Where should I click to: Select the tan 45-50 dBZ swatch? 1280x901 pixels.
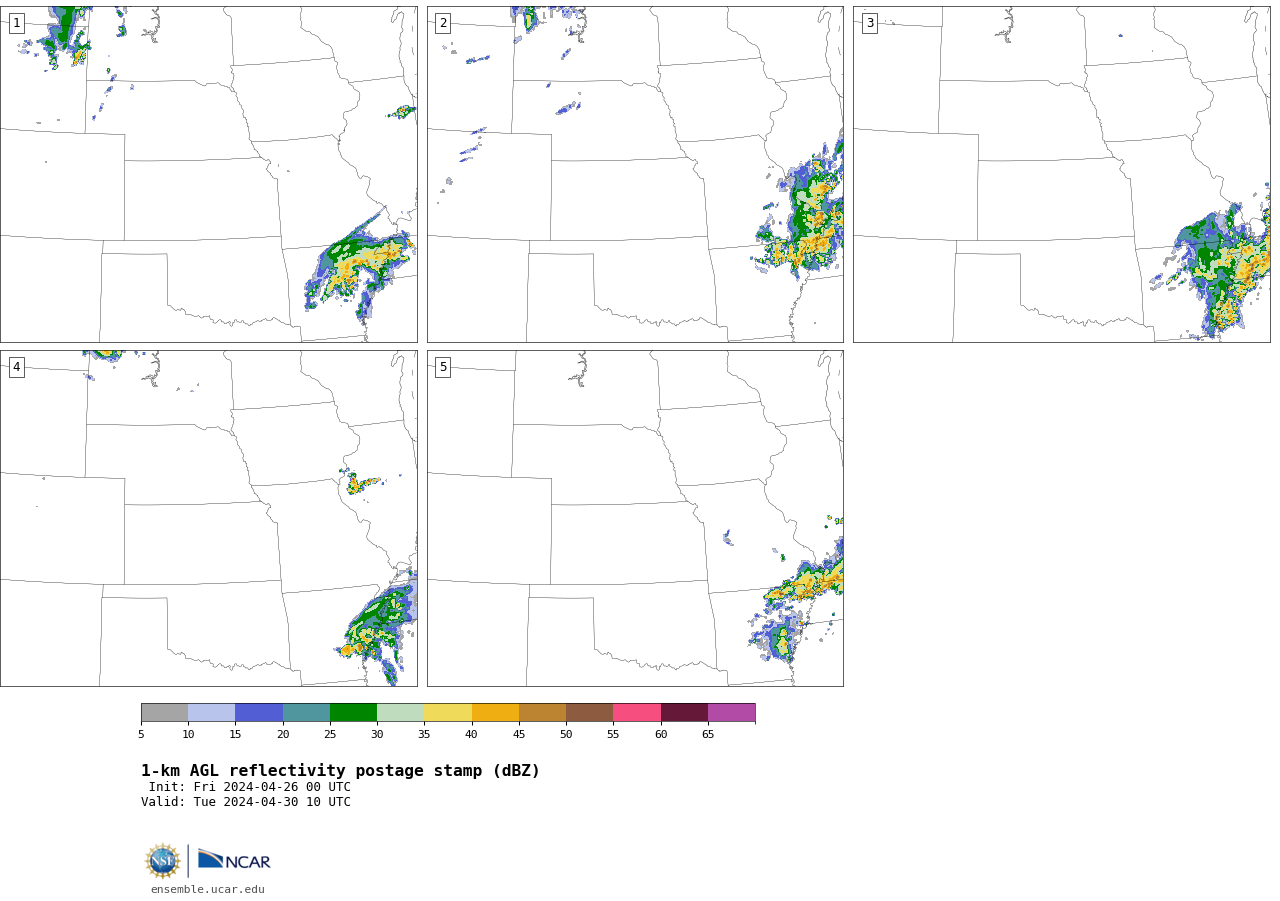point(542,713)
